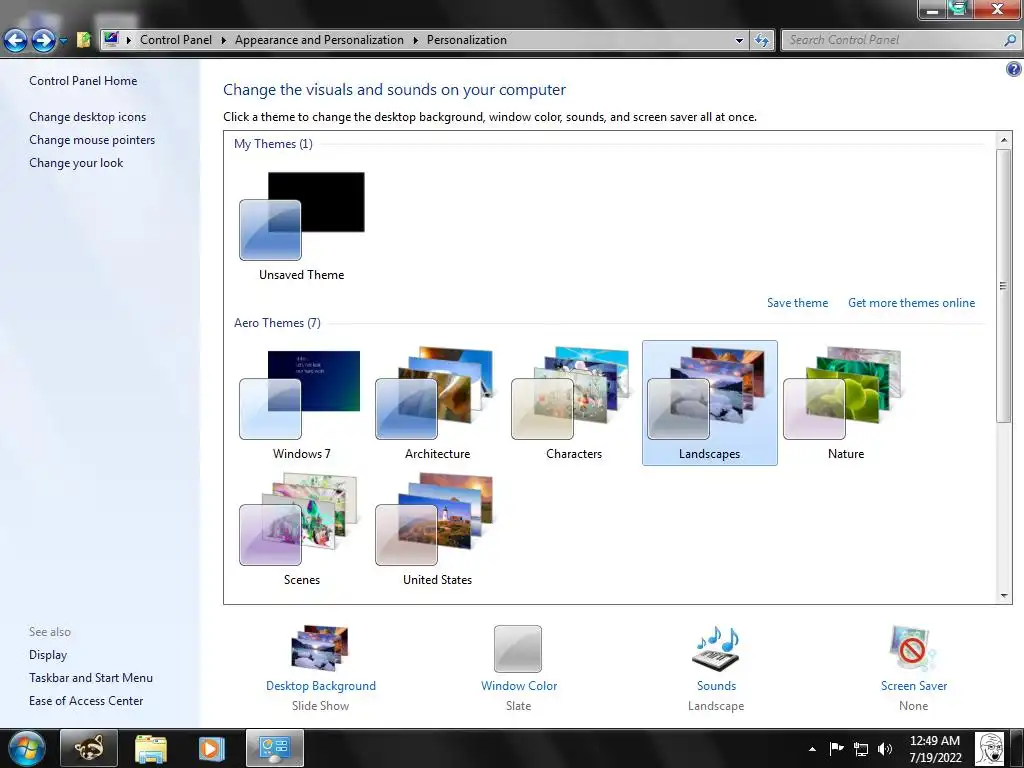Open the recent pages dropdown beside Forward

point(63,40)
